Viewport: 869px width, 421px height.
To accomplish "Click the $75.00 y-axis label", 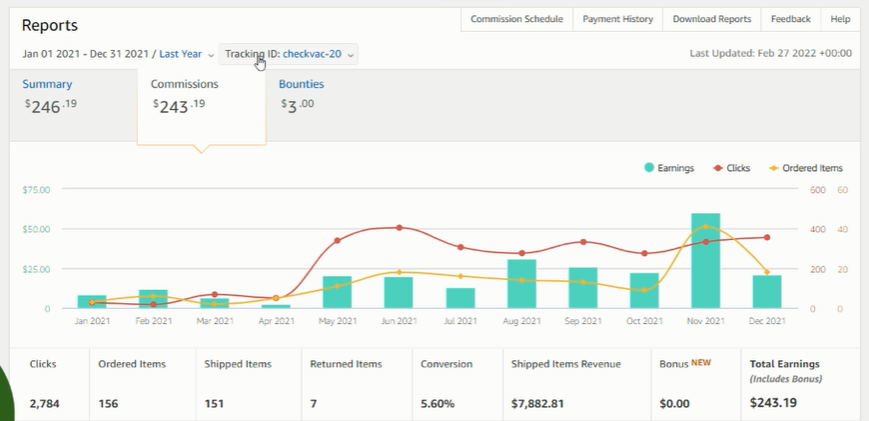I will tap(36, 189).
